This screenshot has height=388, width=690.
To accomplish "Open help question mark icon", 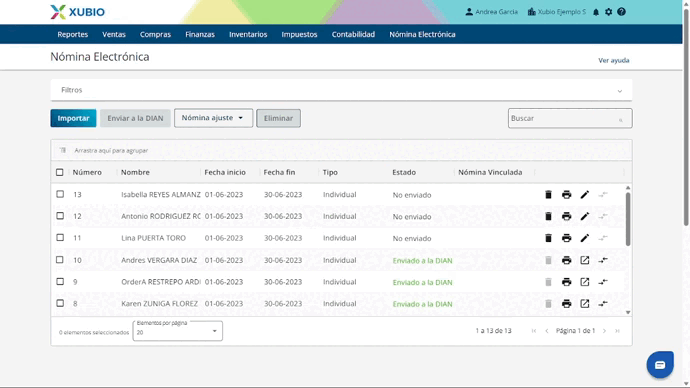I will click(621, 12).
